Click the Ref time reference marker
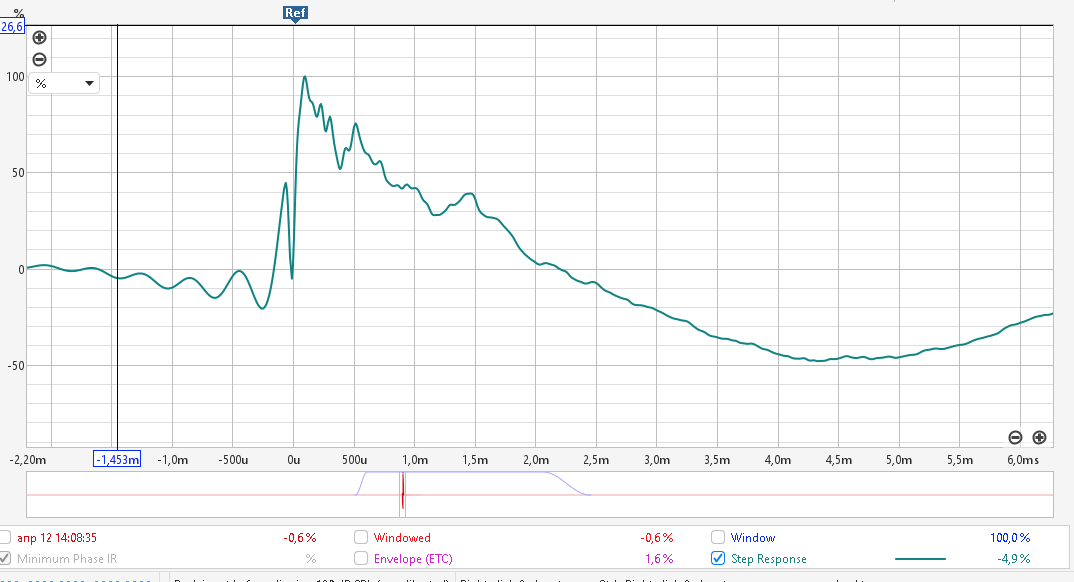The image size is (1074, 582). click(x=294, y=13)
